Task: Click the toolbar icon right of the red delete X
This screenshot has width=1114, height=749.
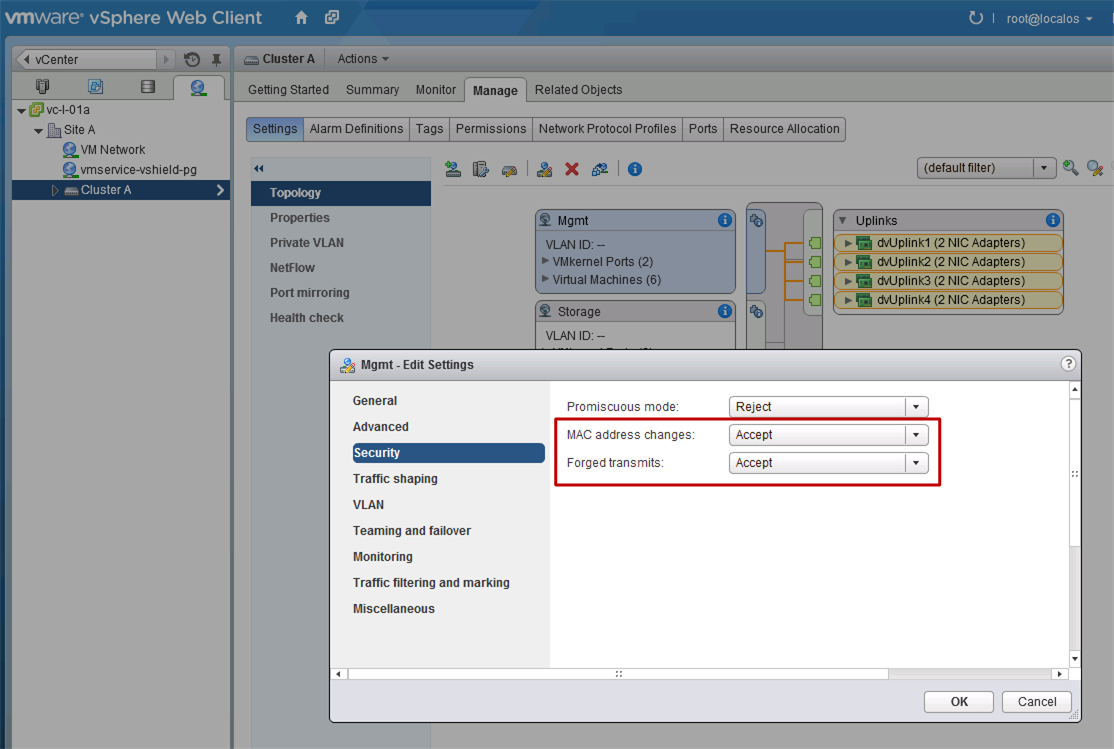Action: click(x=600, y=169)
